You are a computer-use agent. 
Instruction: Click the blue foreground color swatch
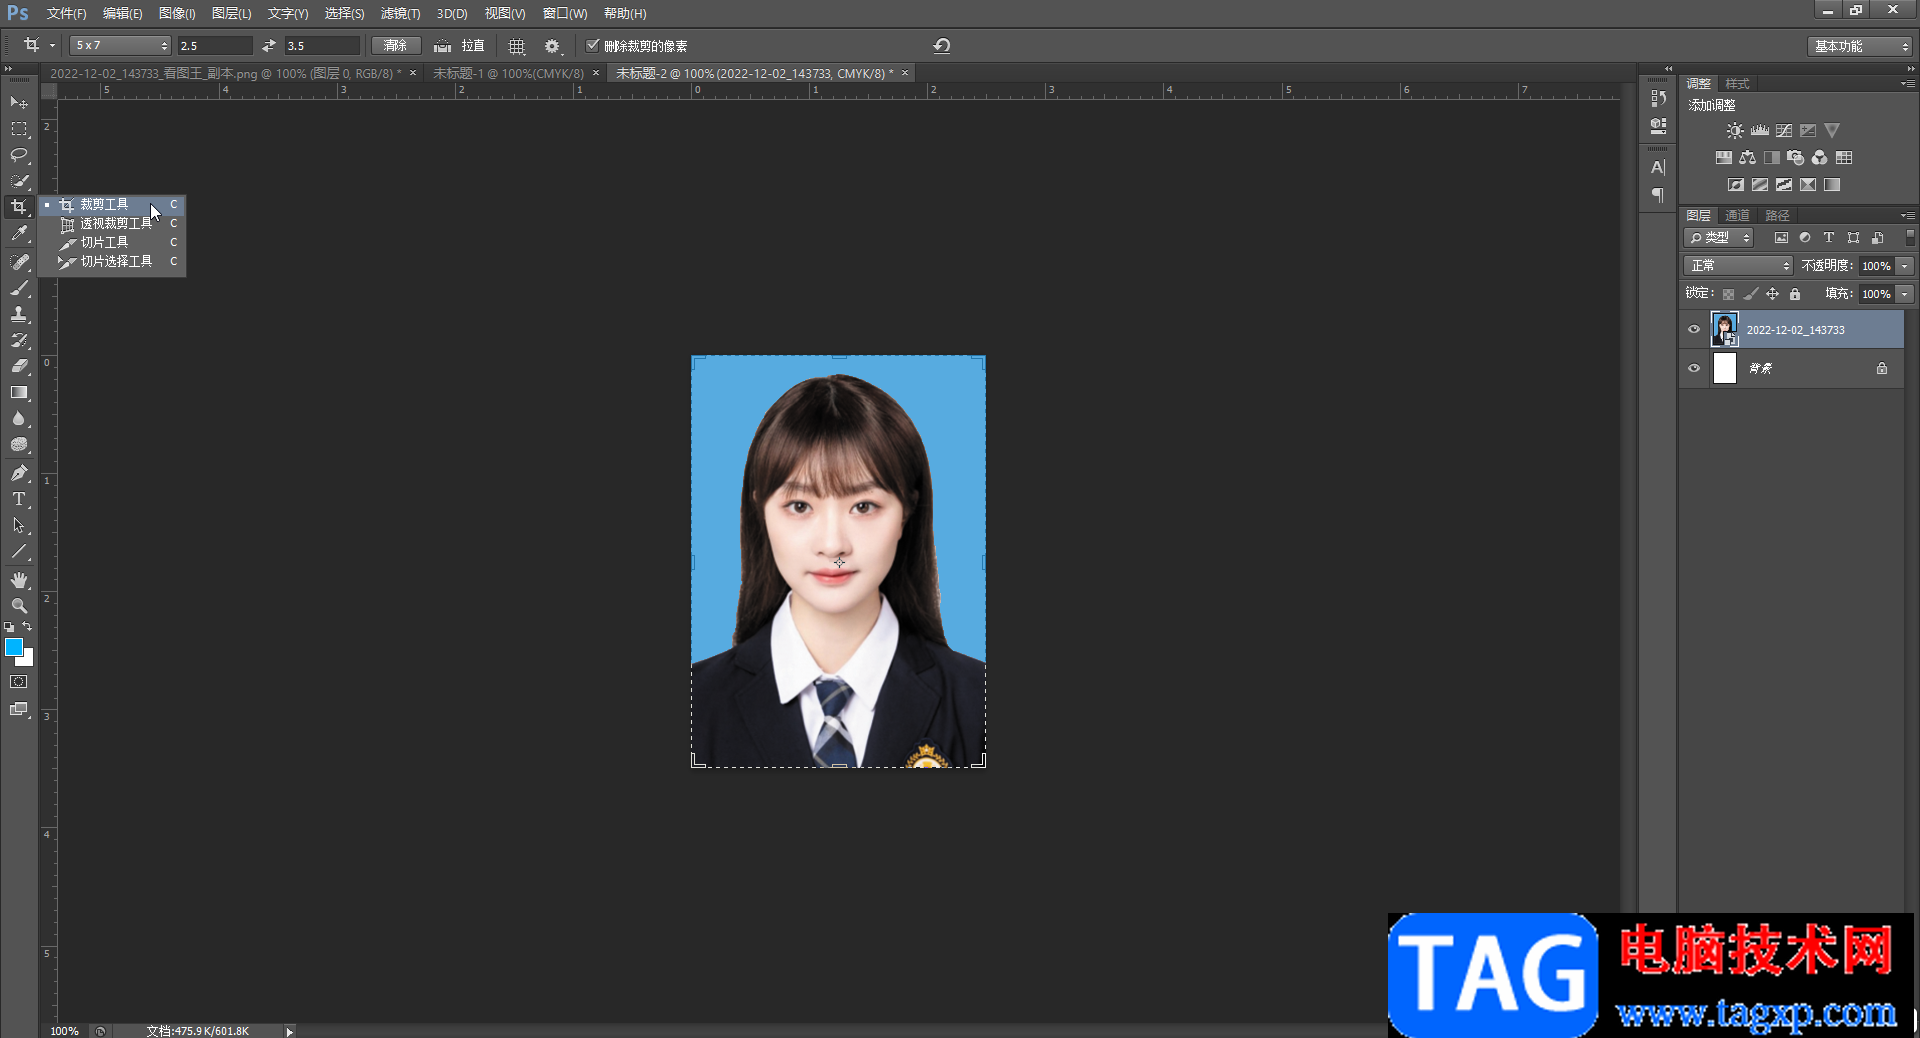pyautogui.click(x=14, y=648)
